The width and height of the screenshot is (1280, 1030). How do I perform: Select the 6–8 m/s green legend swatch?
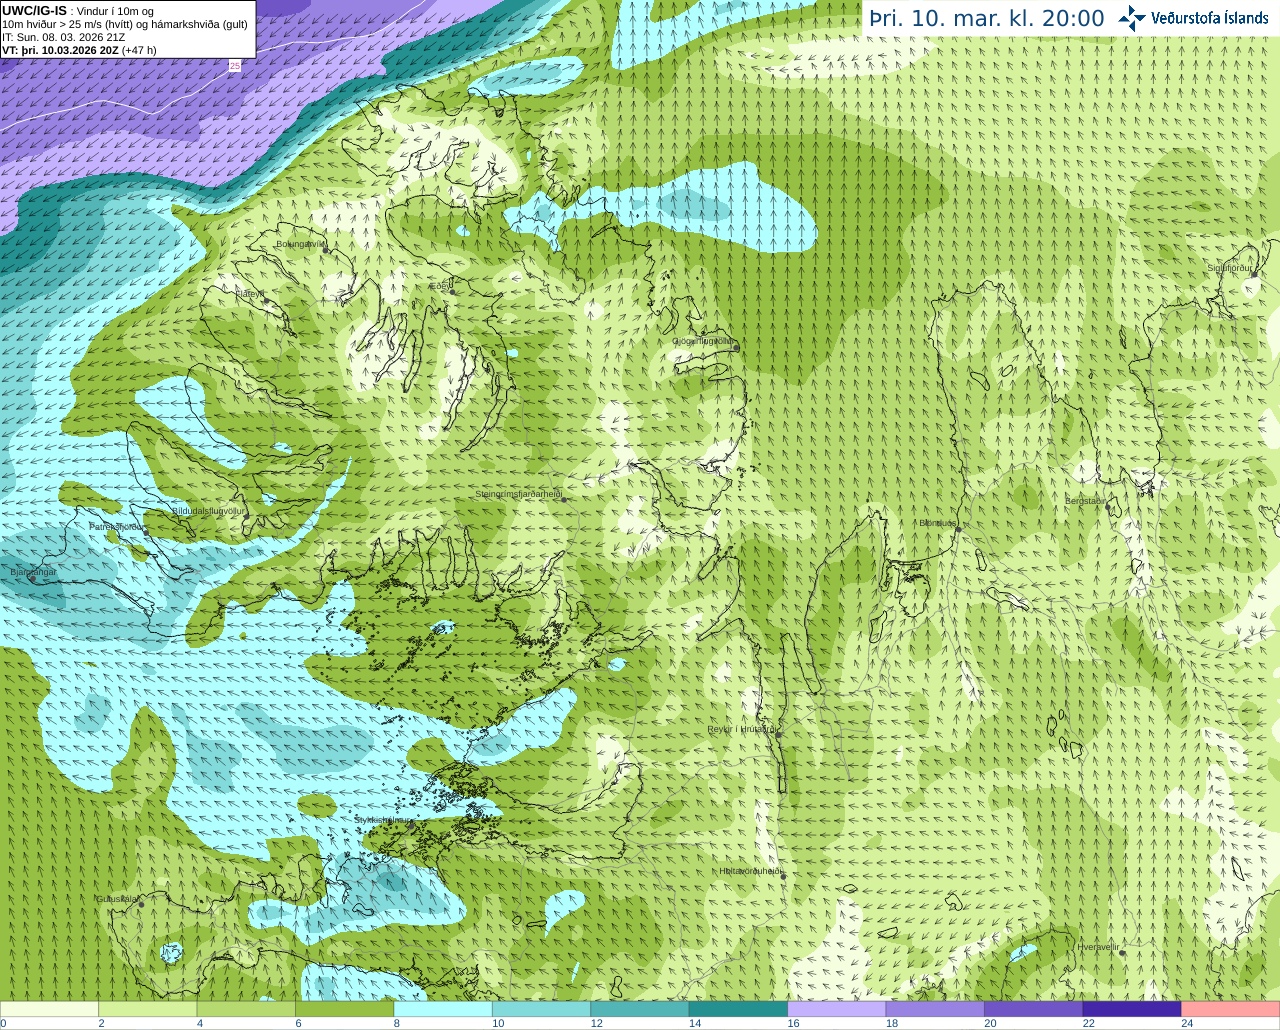pos(345,1009)
